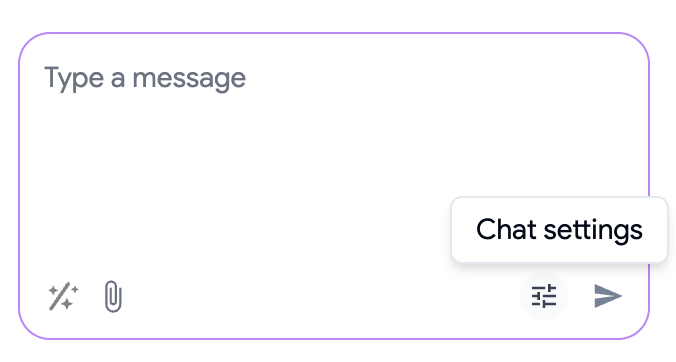Click the magic wand sparkle icon
The height and width of the screenshot is (362, 676).
[x=63, y=296]
